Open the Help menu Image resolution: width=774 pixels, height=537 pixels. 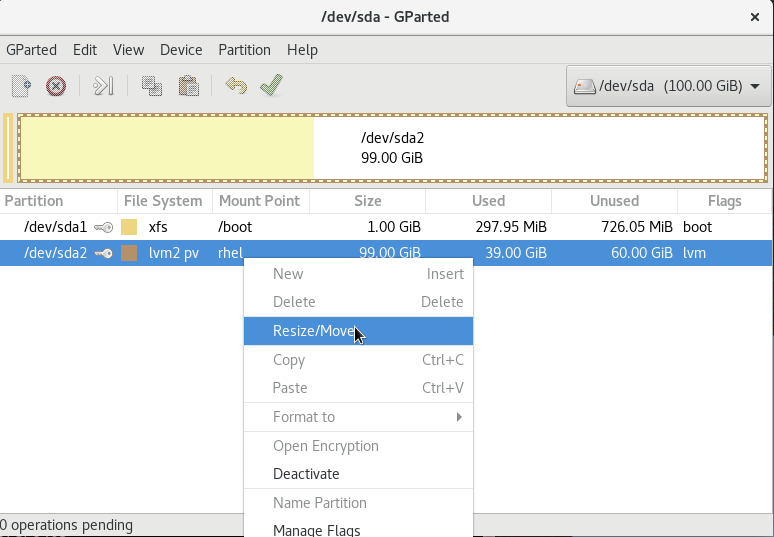302,50
